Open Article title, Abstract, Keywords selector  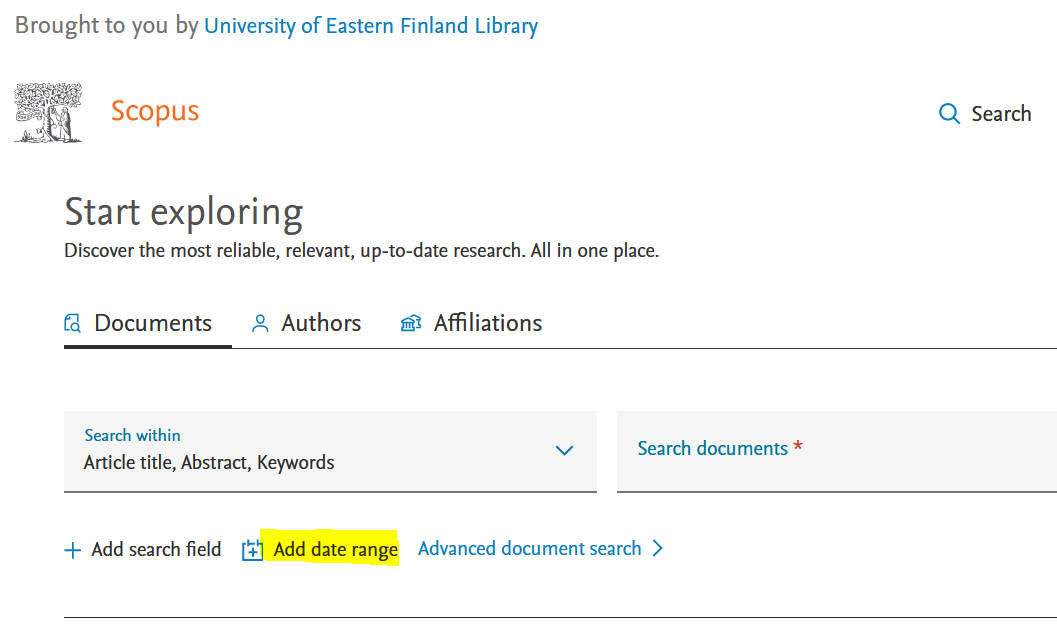point(330,451)
